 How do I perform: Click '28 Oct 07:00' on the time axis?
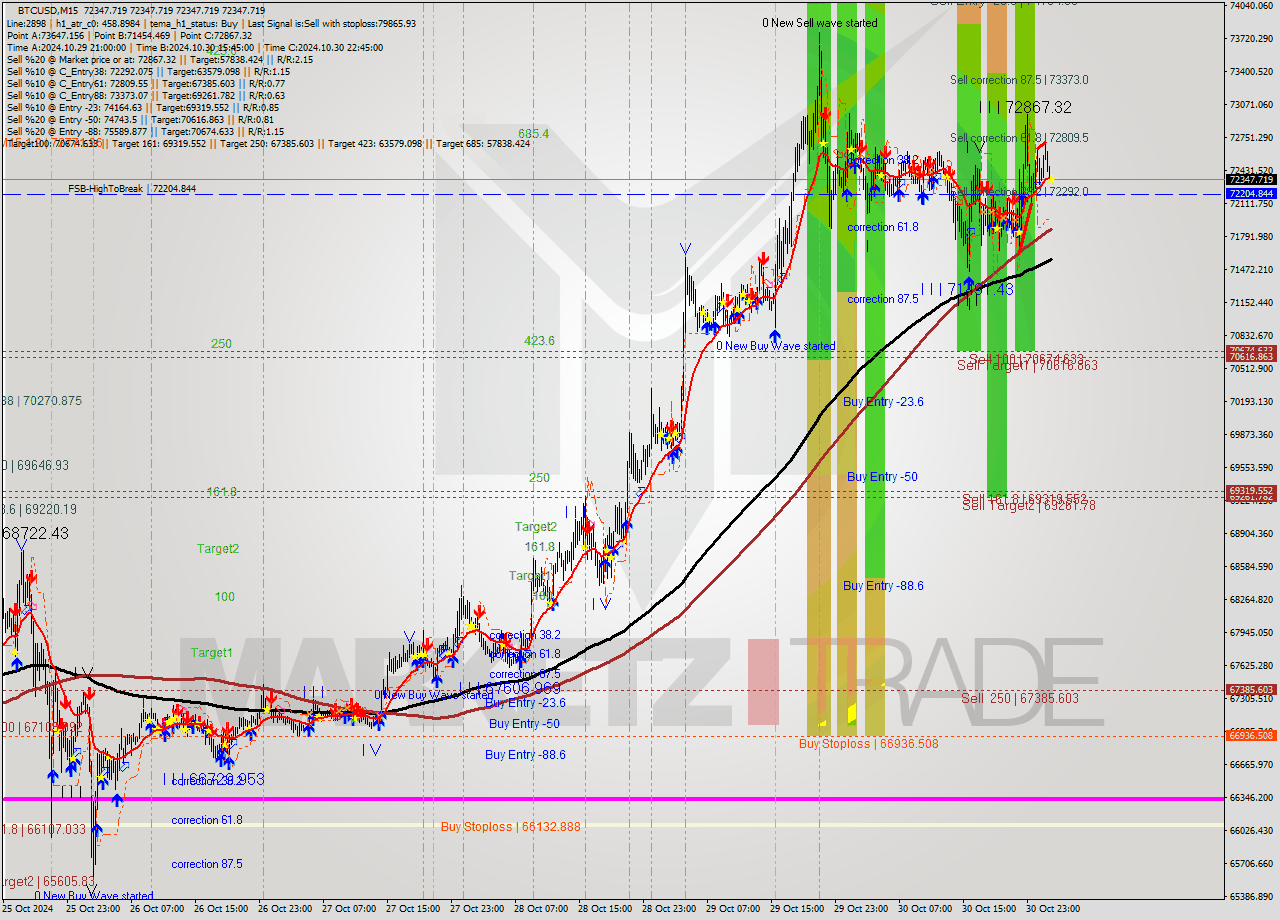click(x=540, y=909)
